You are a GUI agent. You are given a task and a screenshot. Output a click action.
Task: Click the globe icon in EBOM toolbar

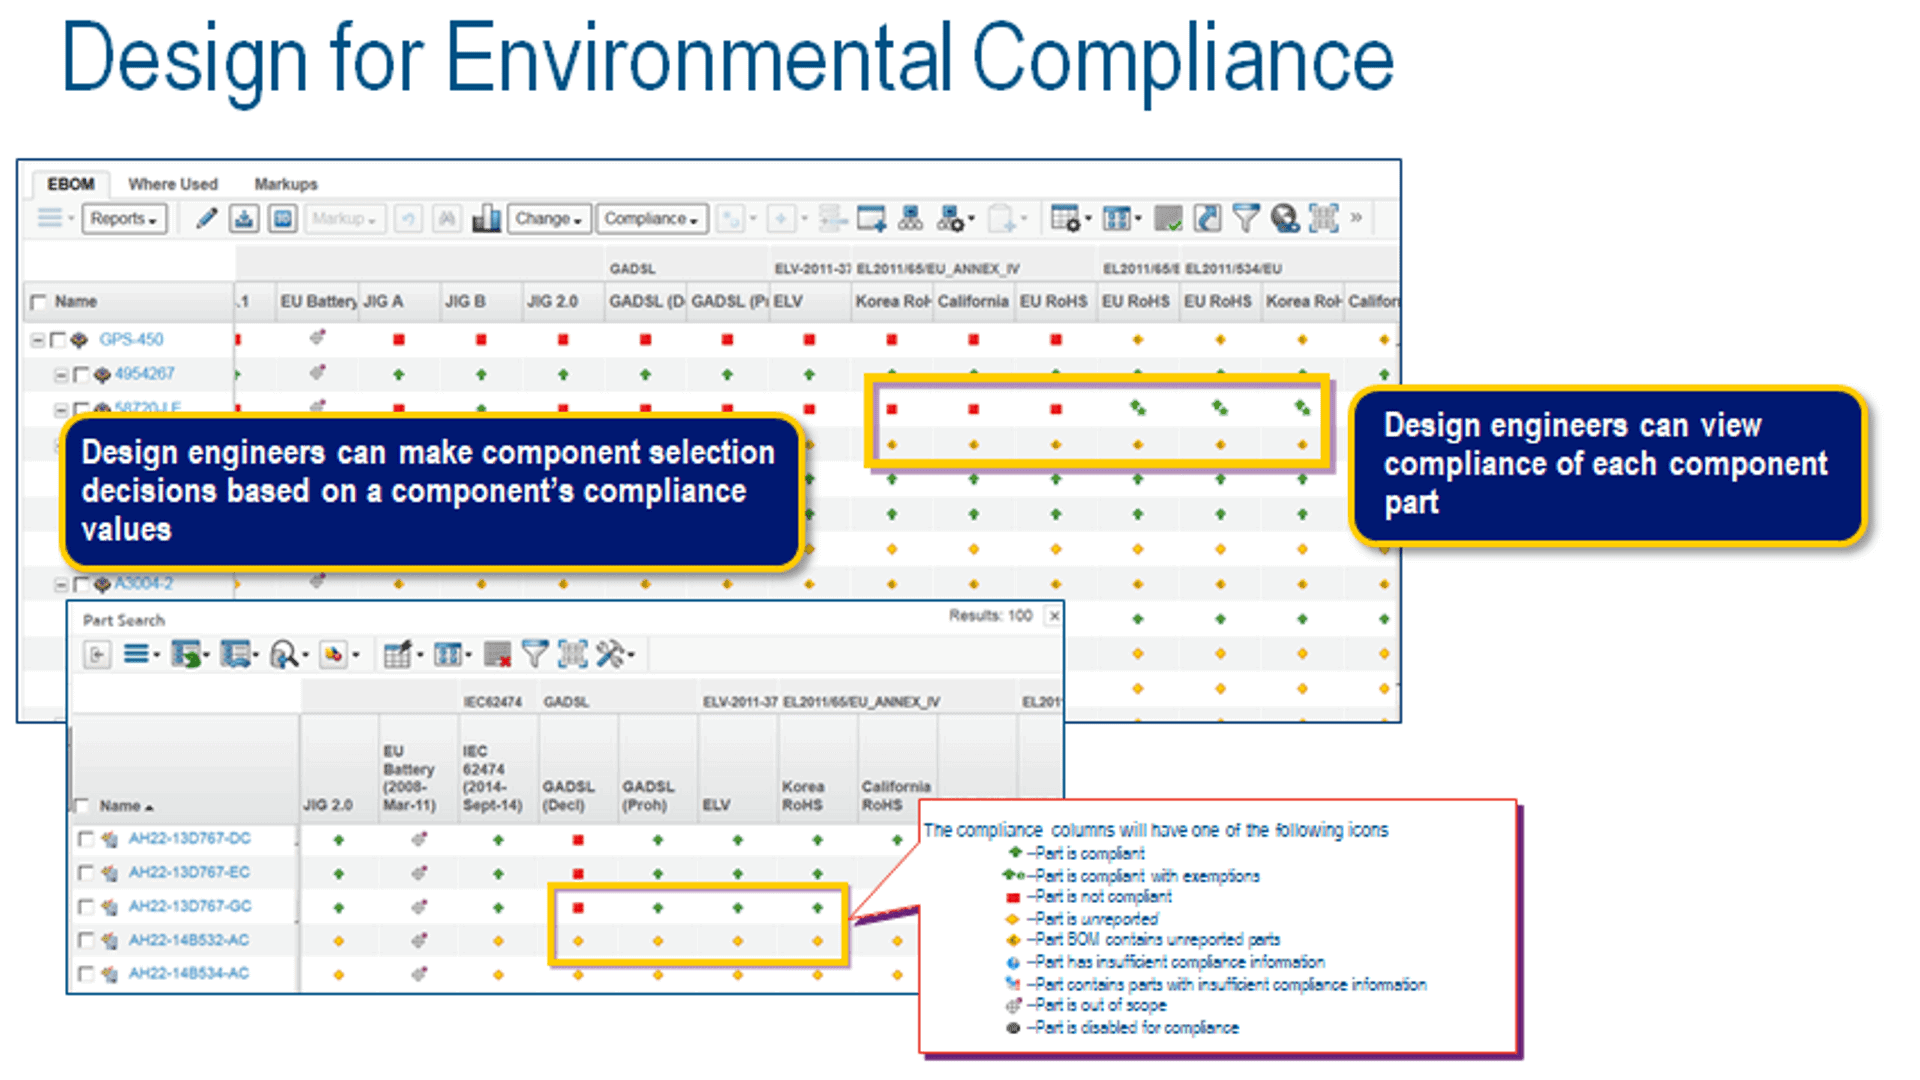(x=1285, y=218)
